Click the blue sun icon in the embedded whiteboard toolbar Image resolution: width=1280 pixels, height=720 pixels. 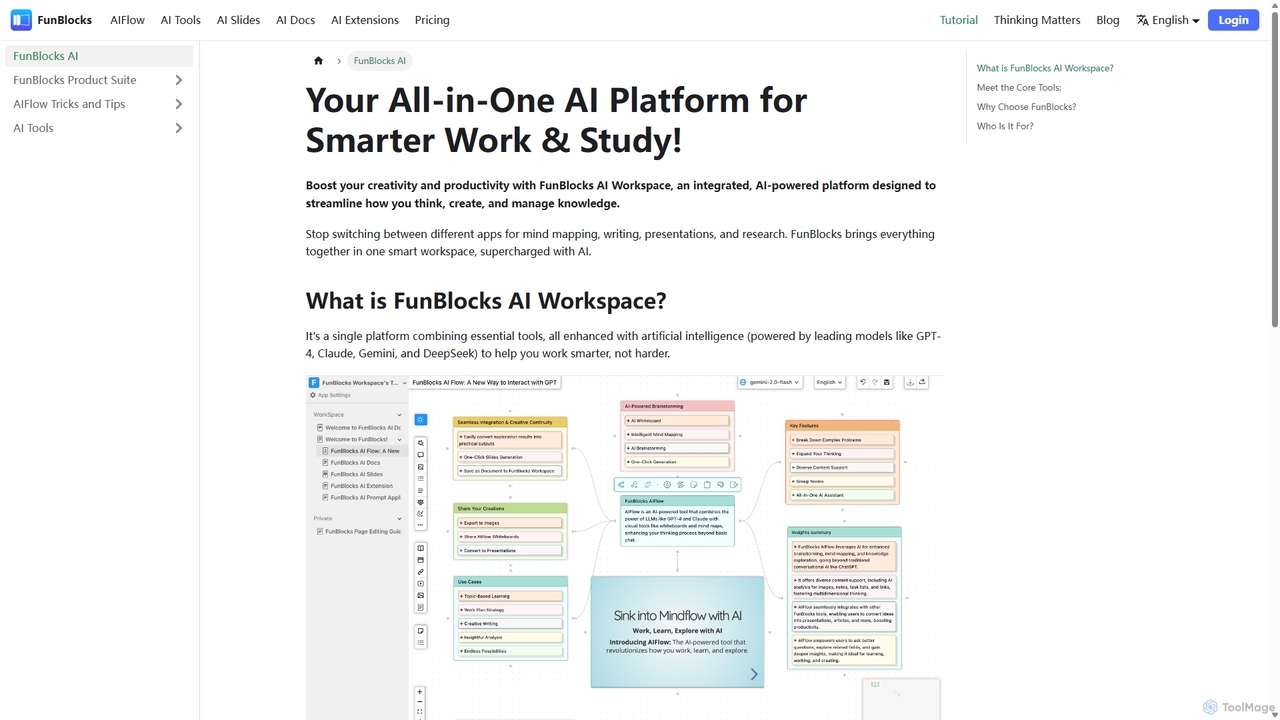[x=421, y=420]
